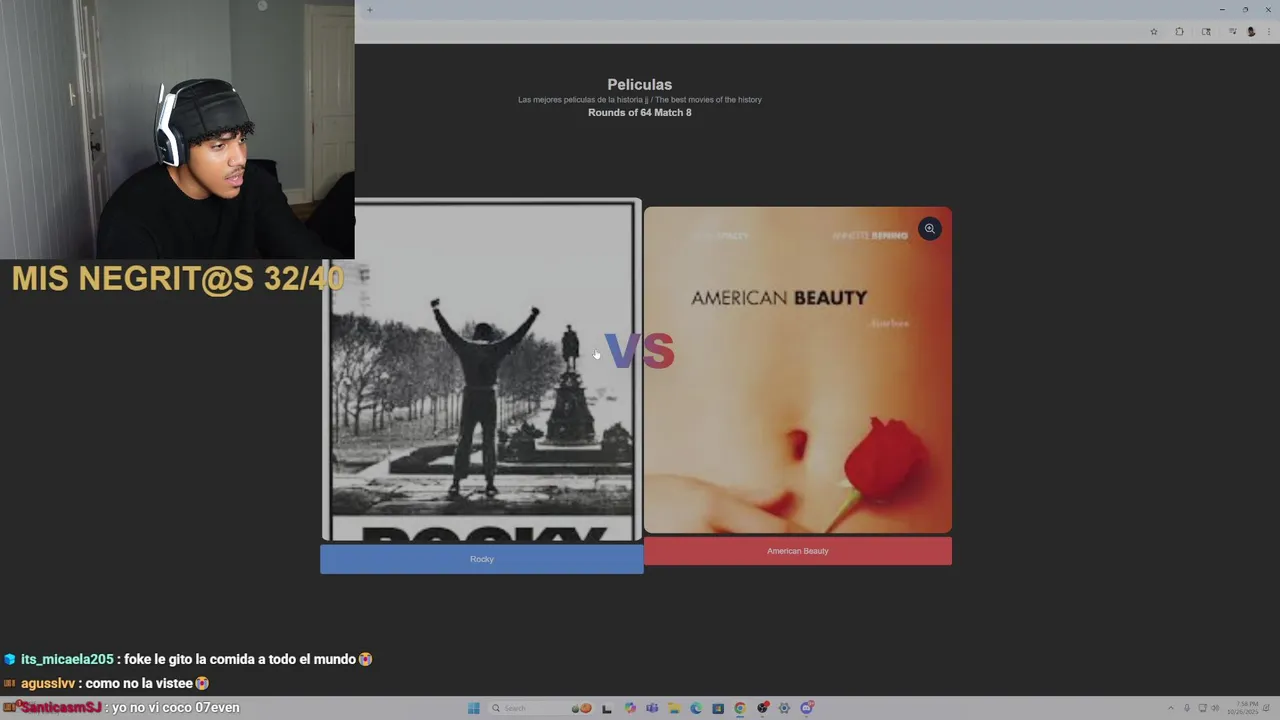Screen dimensions: 1280x720
Task: Show hidden system tray icons
Action: point(1170,708)
